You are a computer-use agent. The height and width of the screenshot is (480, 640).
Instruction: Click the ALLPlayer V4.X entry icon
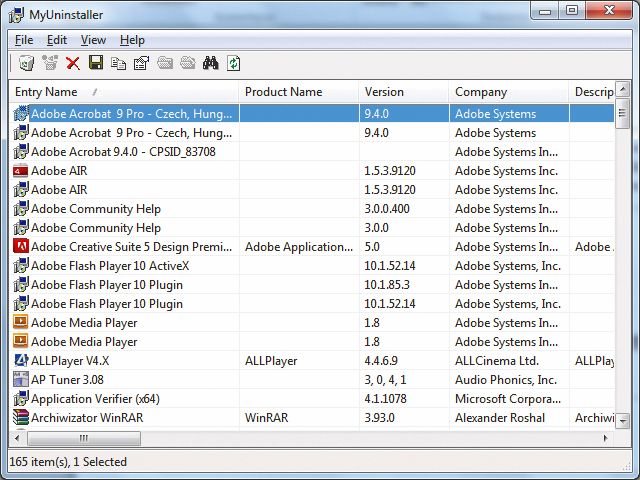(21, 361)
